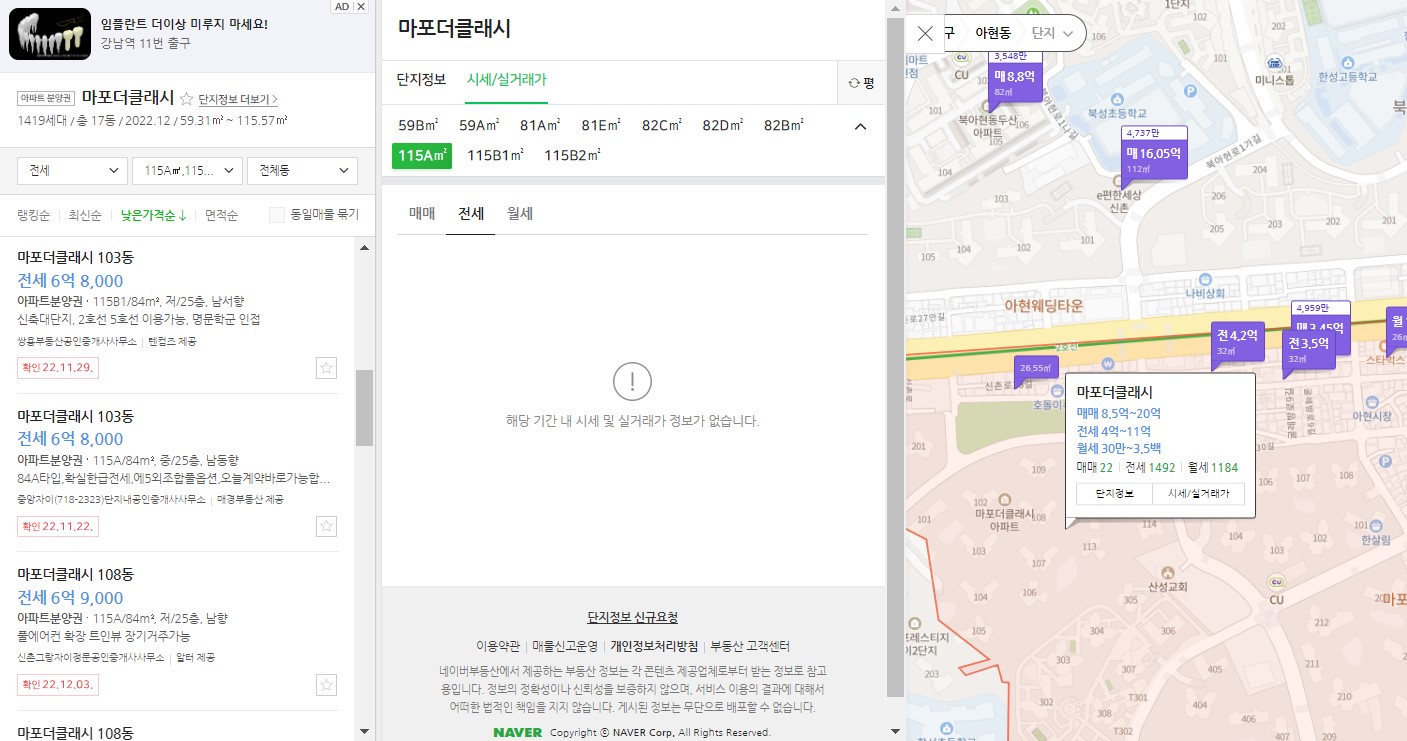Star the 103동 115B1/84㎡ listing
The height and width of the screenshot is (741, 1407).
tap(326, 368)
